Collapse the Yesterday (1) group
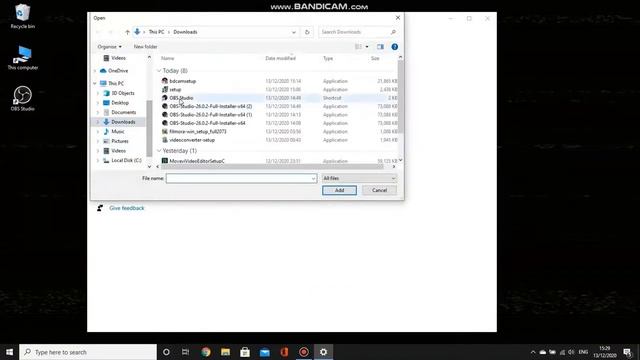The width and height of the screenshot is (640, 360). (x=159, y=151)
